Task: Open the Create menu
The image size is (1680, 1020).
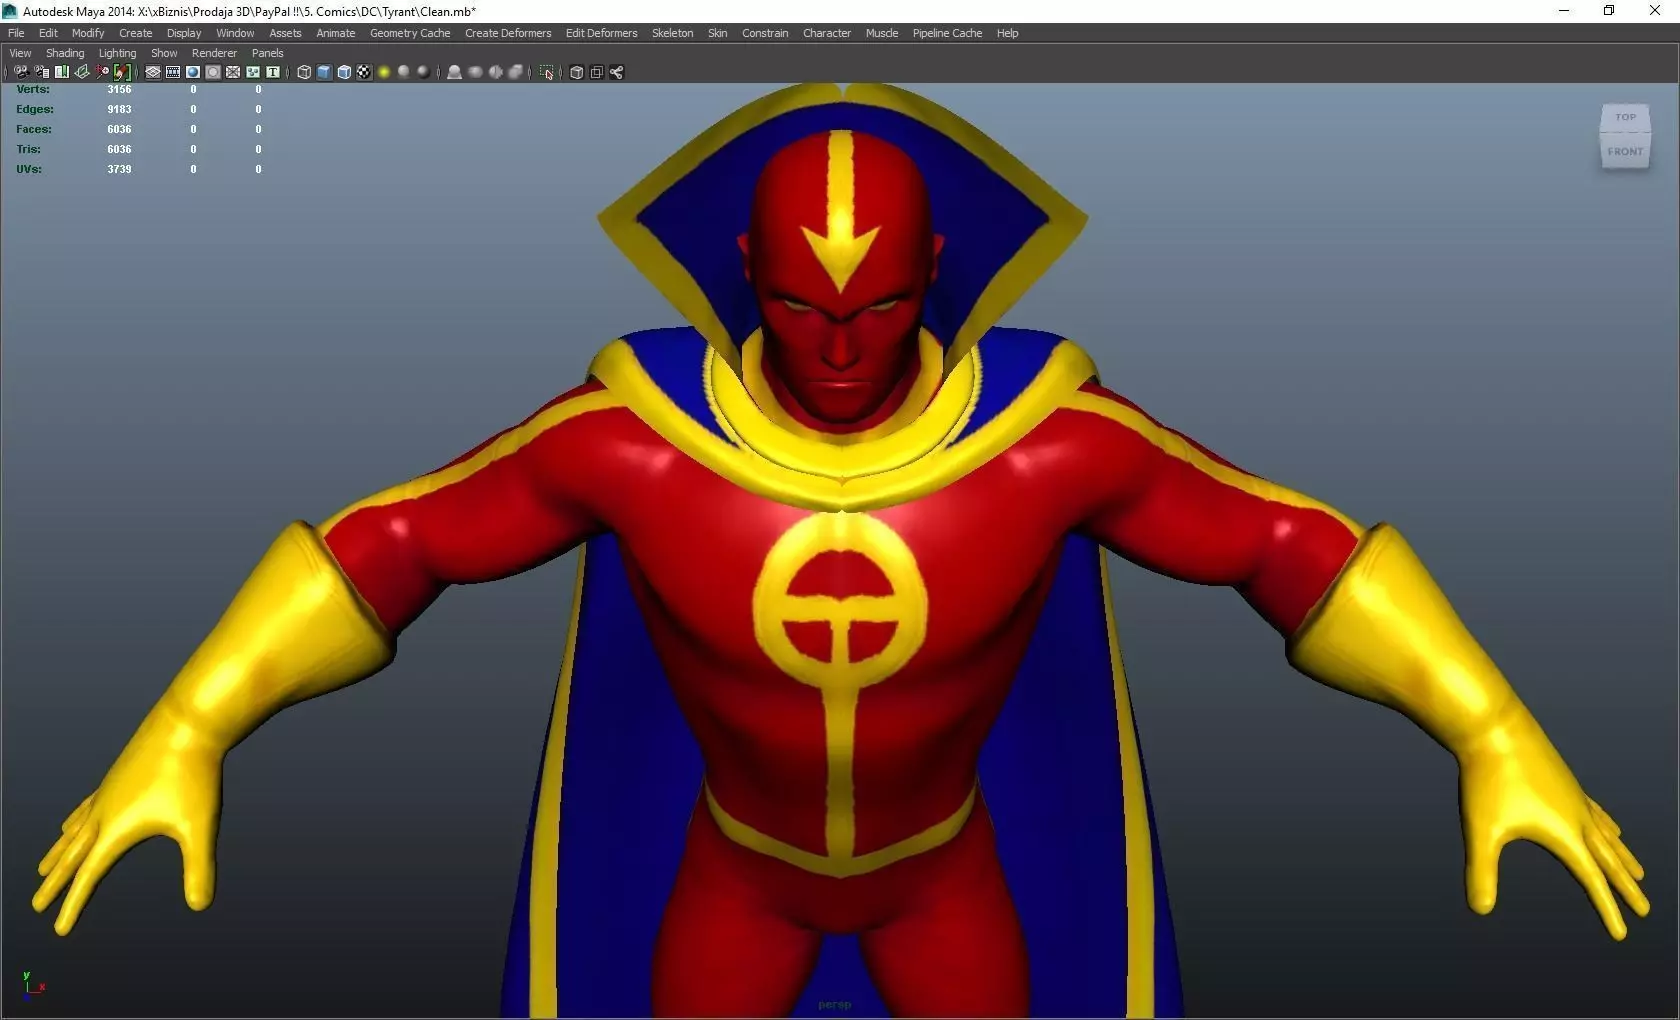Action: [x=136, y=33]
